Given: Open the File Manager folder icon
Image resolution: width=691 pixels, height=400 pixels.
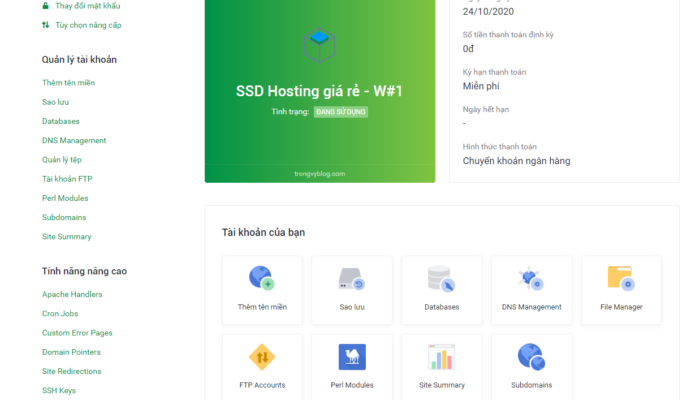Looking at the screenshot, I should (x=621, y=278).
